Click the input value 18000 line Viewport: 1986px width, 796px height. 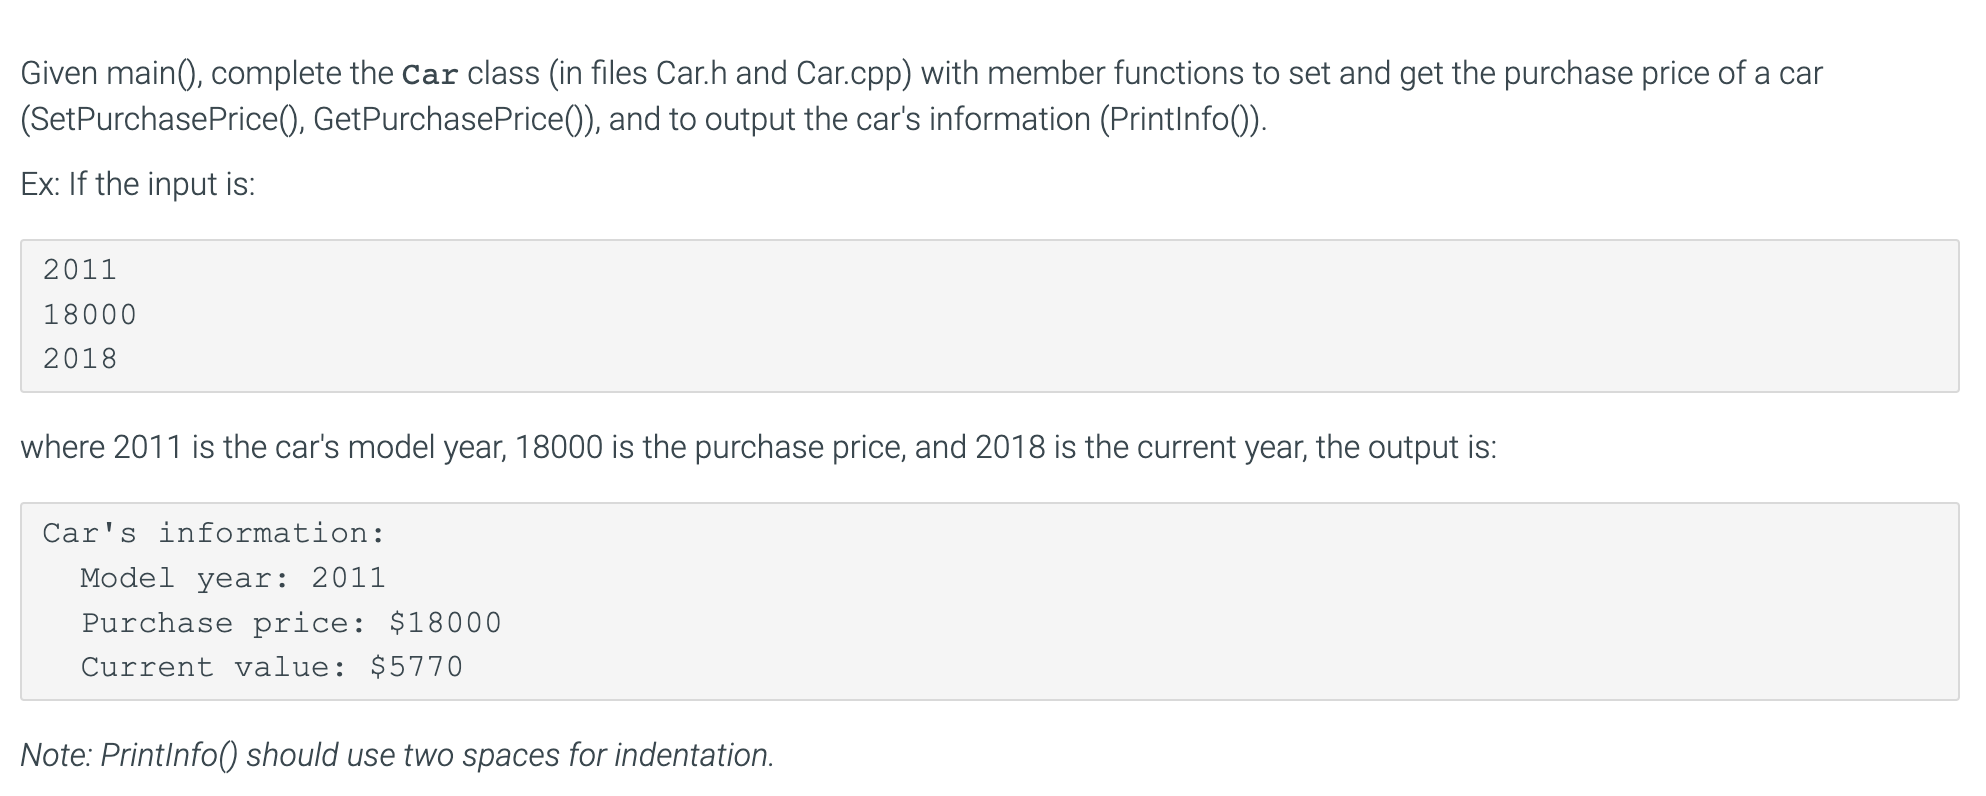coord(90,315)
